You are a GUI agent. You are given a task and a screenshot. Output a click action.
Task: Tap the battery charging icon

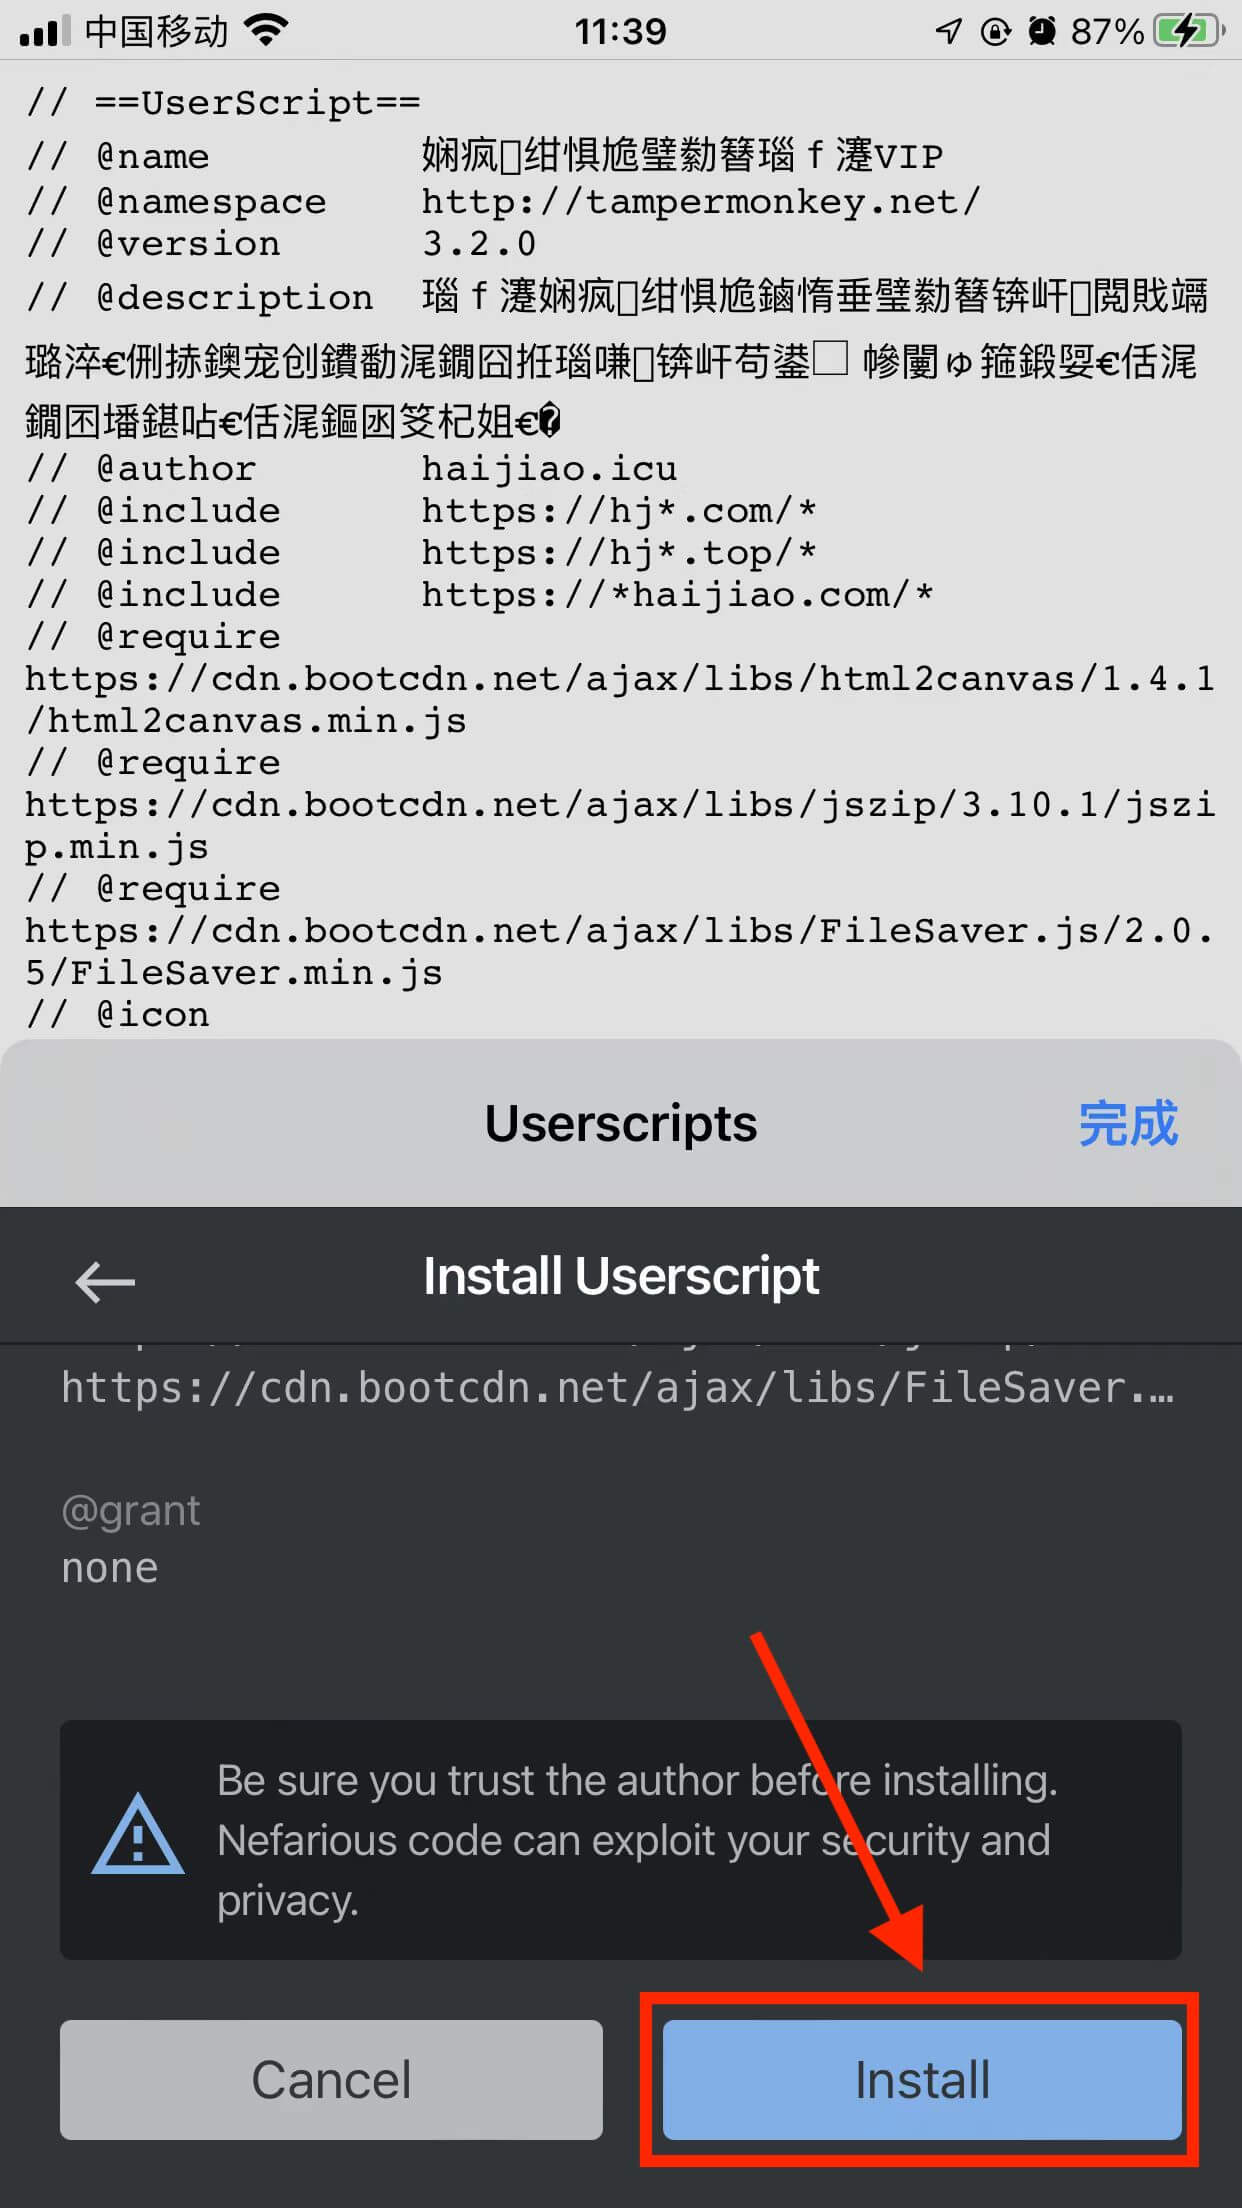(1188, 31)
